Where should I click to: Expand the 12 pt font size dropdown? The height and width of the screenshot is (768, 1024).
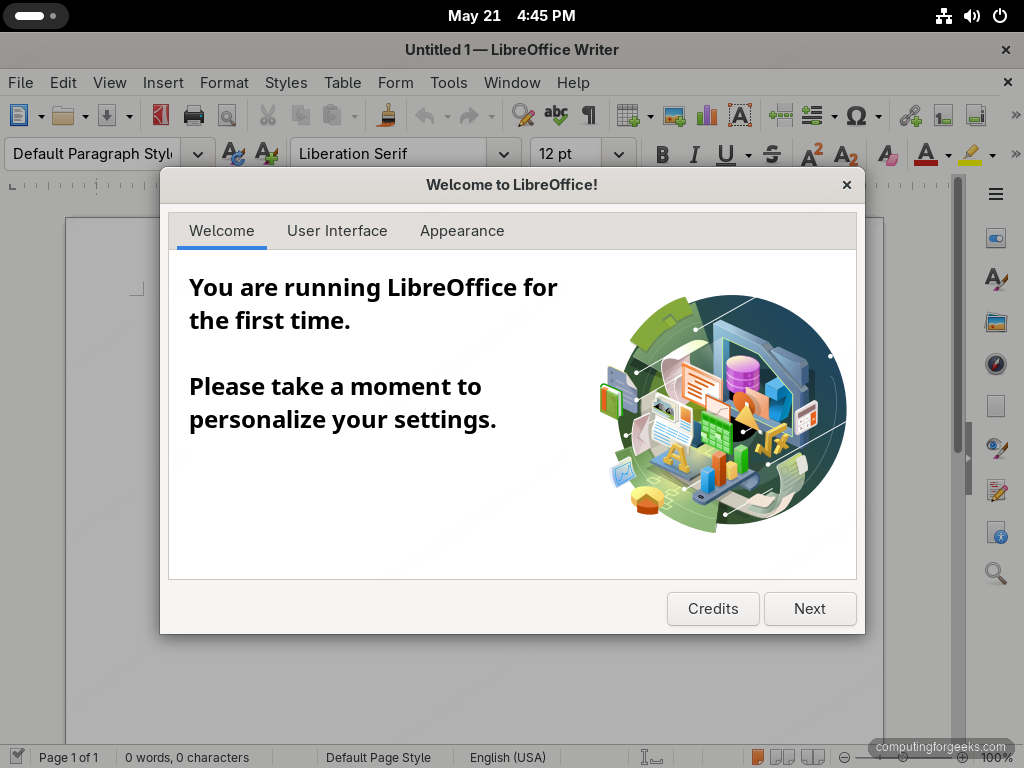[x=618, y=155]
